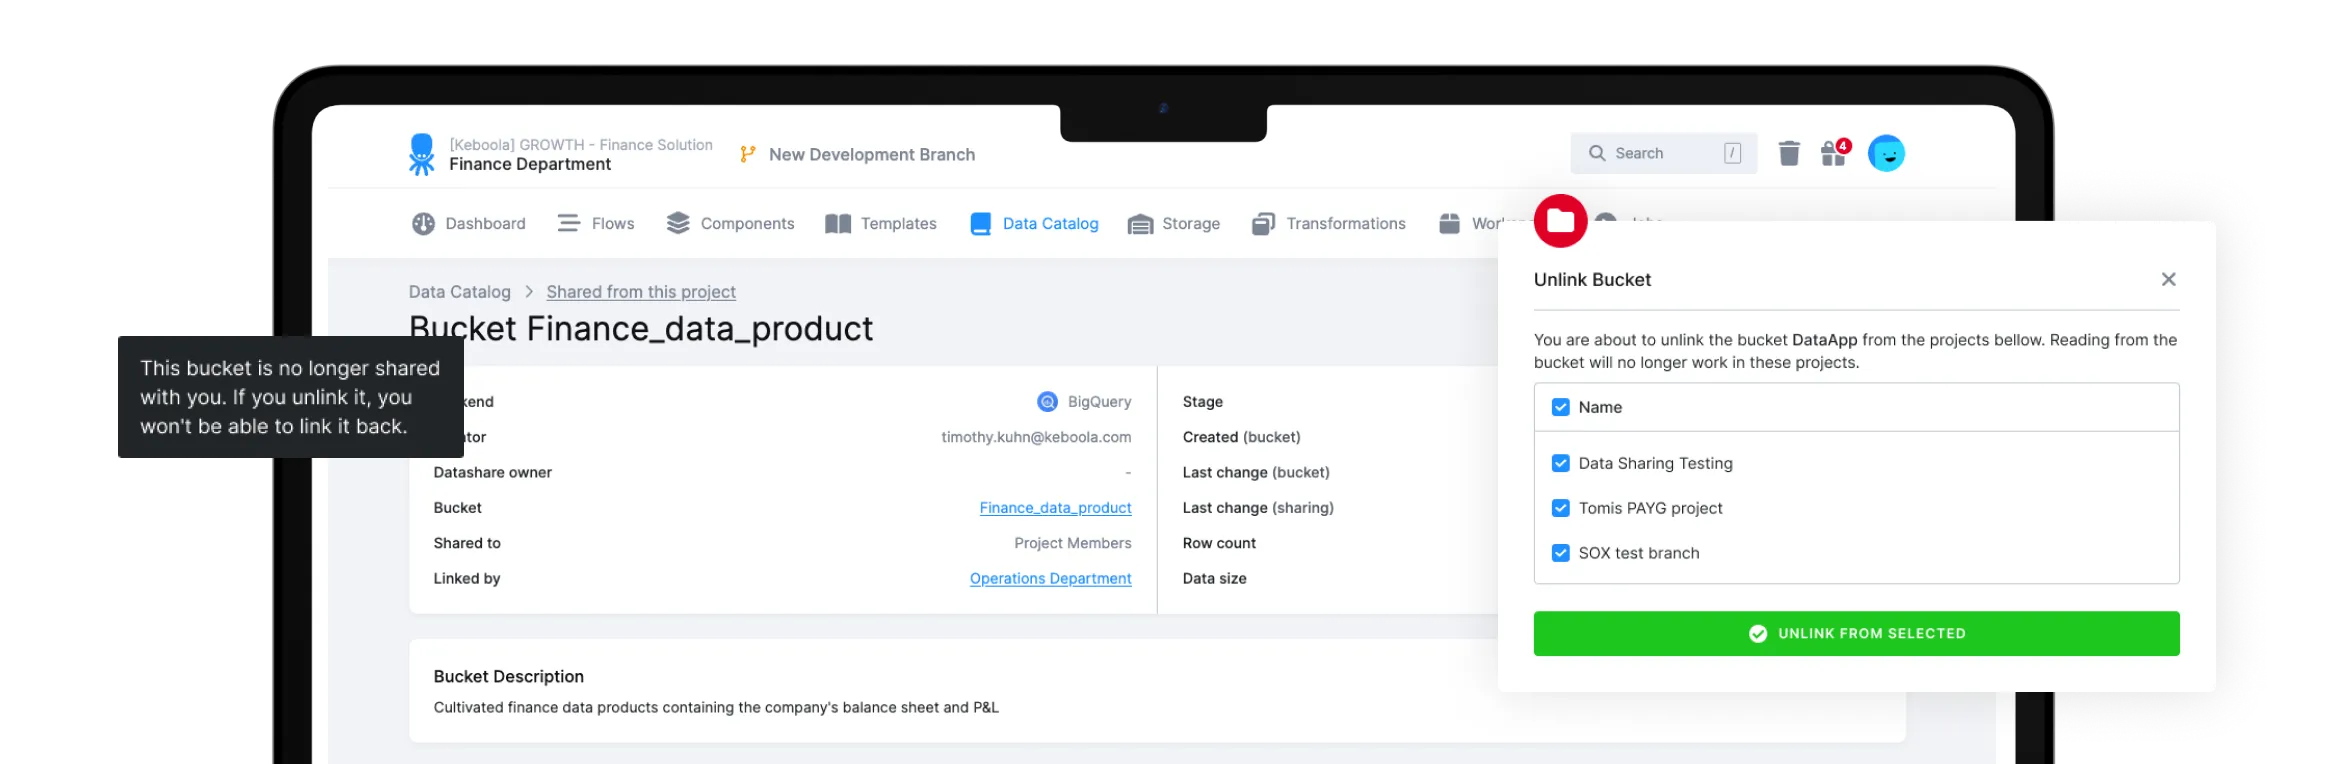Viewport: 2348px width, 764px height.
Task: Click the Keboola octopus logo icon
Action: tap(422, 154)
